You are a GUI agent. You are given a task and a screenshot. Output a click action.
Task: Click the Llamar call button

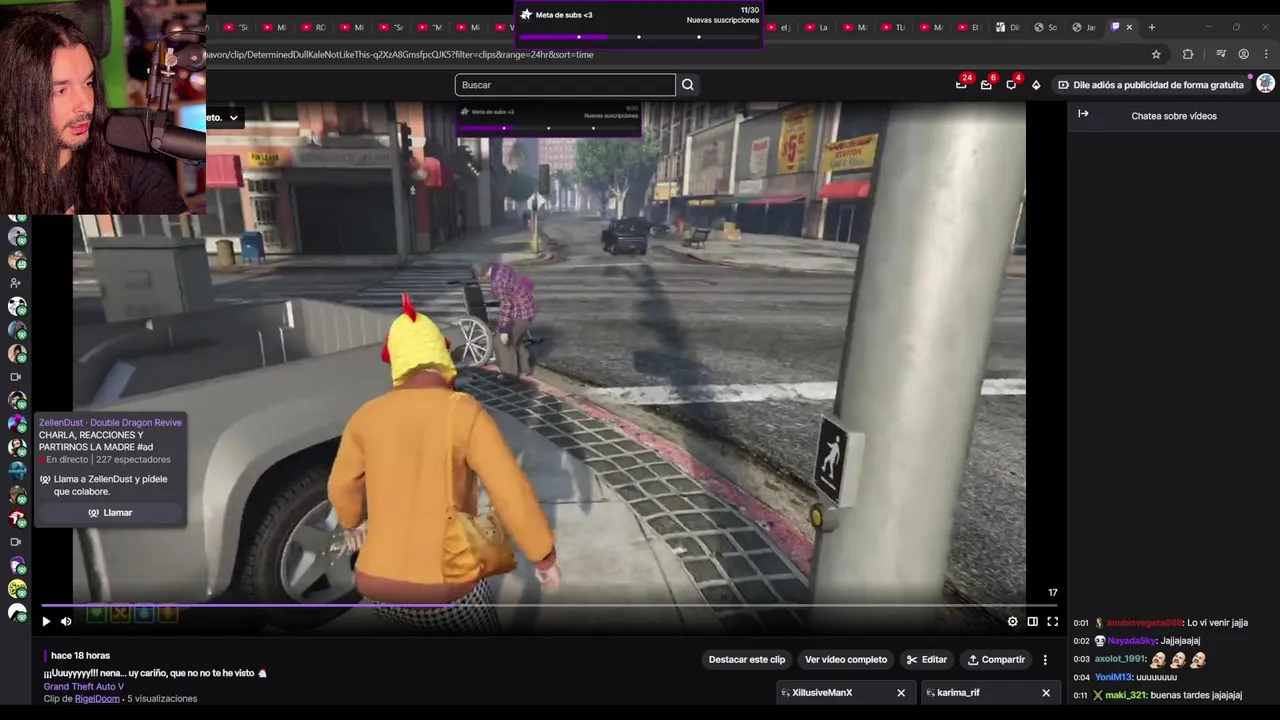(110, 513)
